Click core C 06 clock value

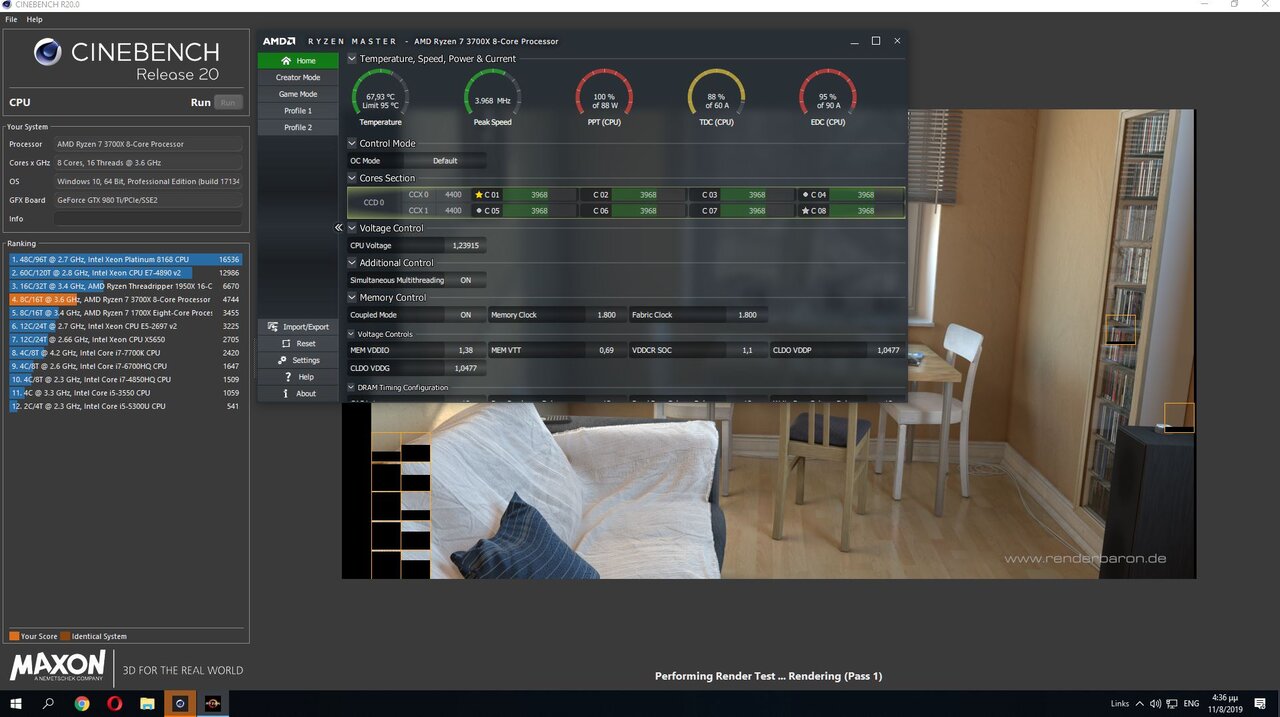click(x=648, y=211)
